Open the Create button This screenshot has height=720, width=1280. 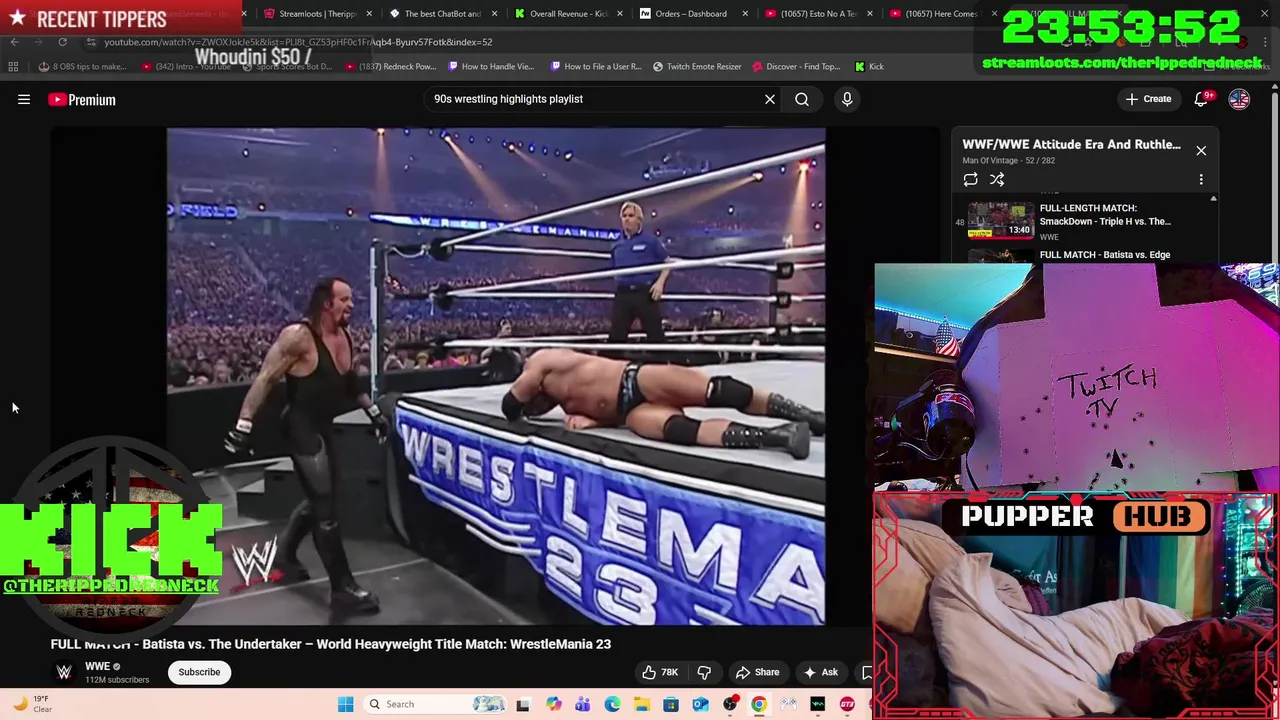pos(1148,99)
